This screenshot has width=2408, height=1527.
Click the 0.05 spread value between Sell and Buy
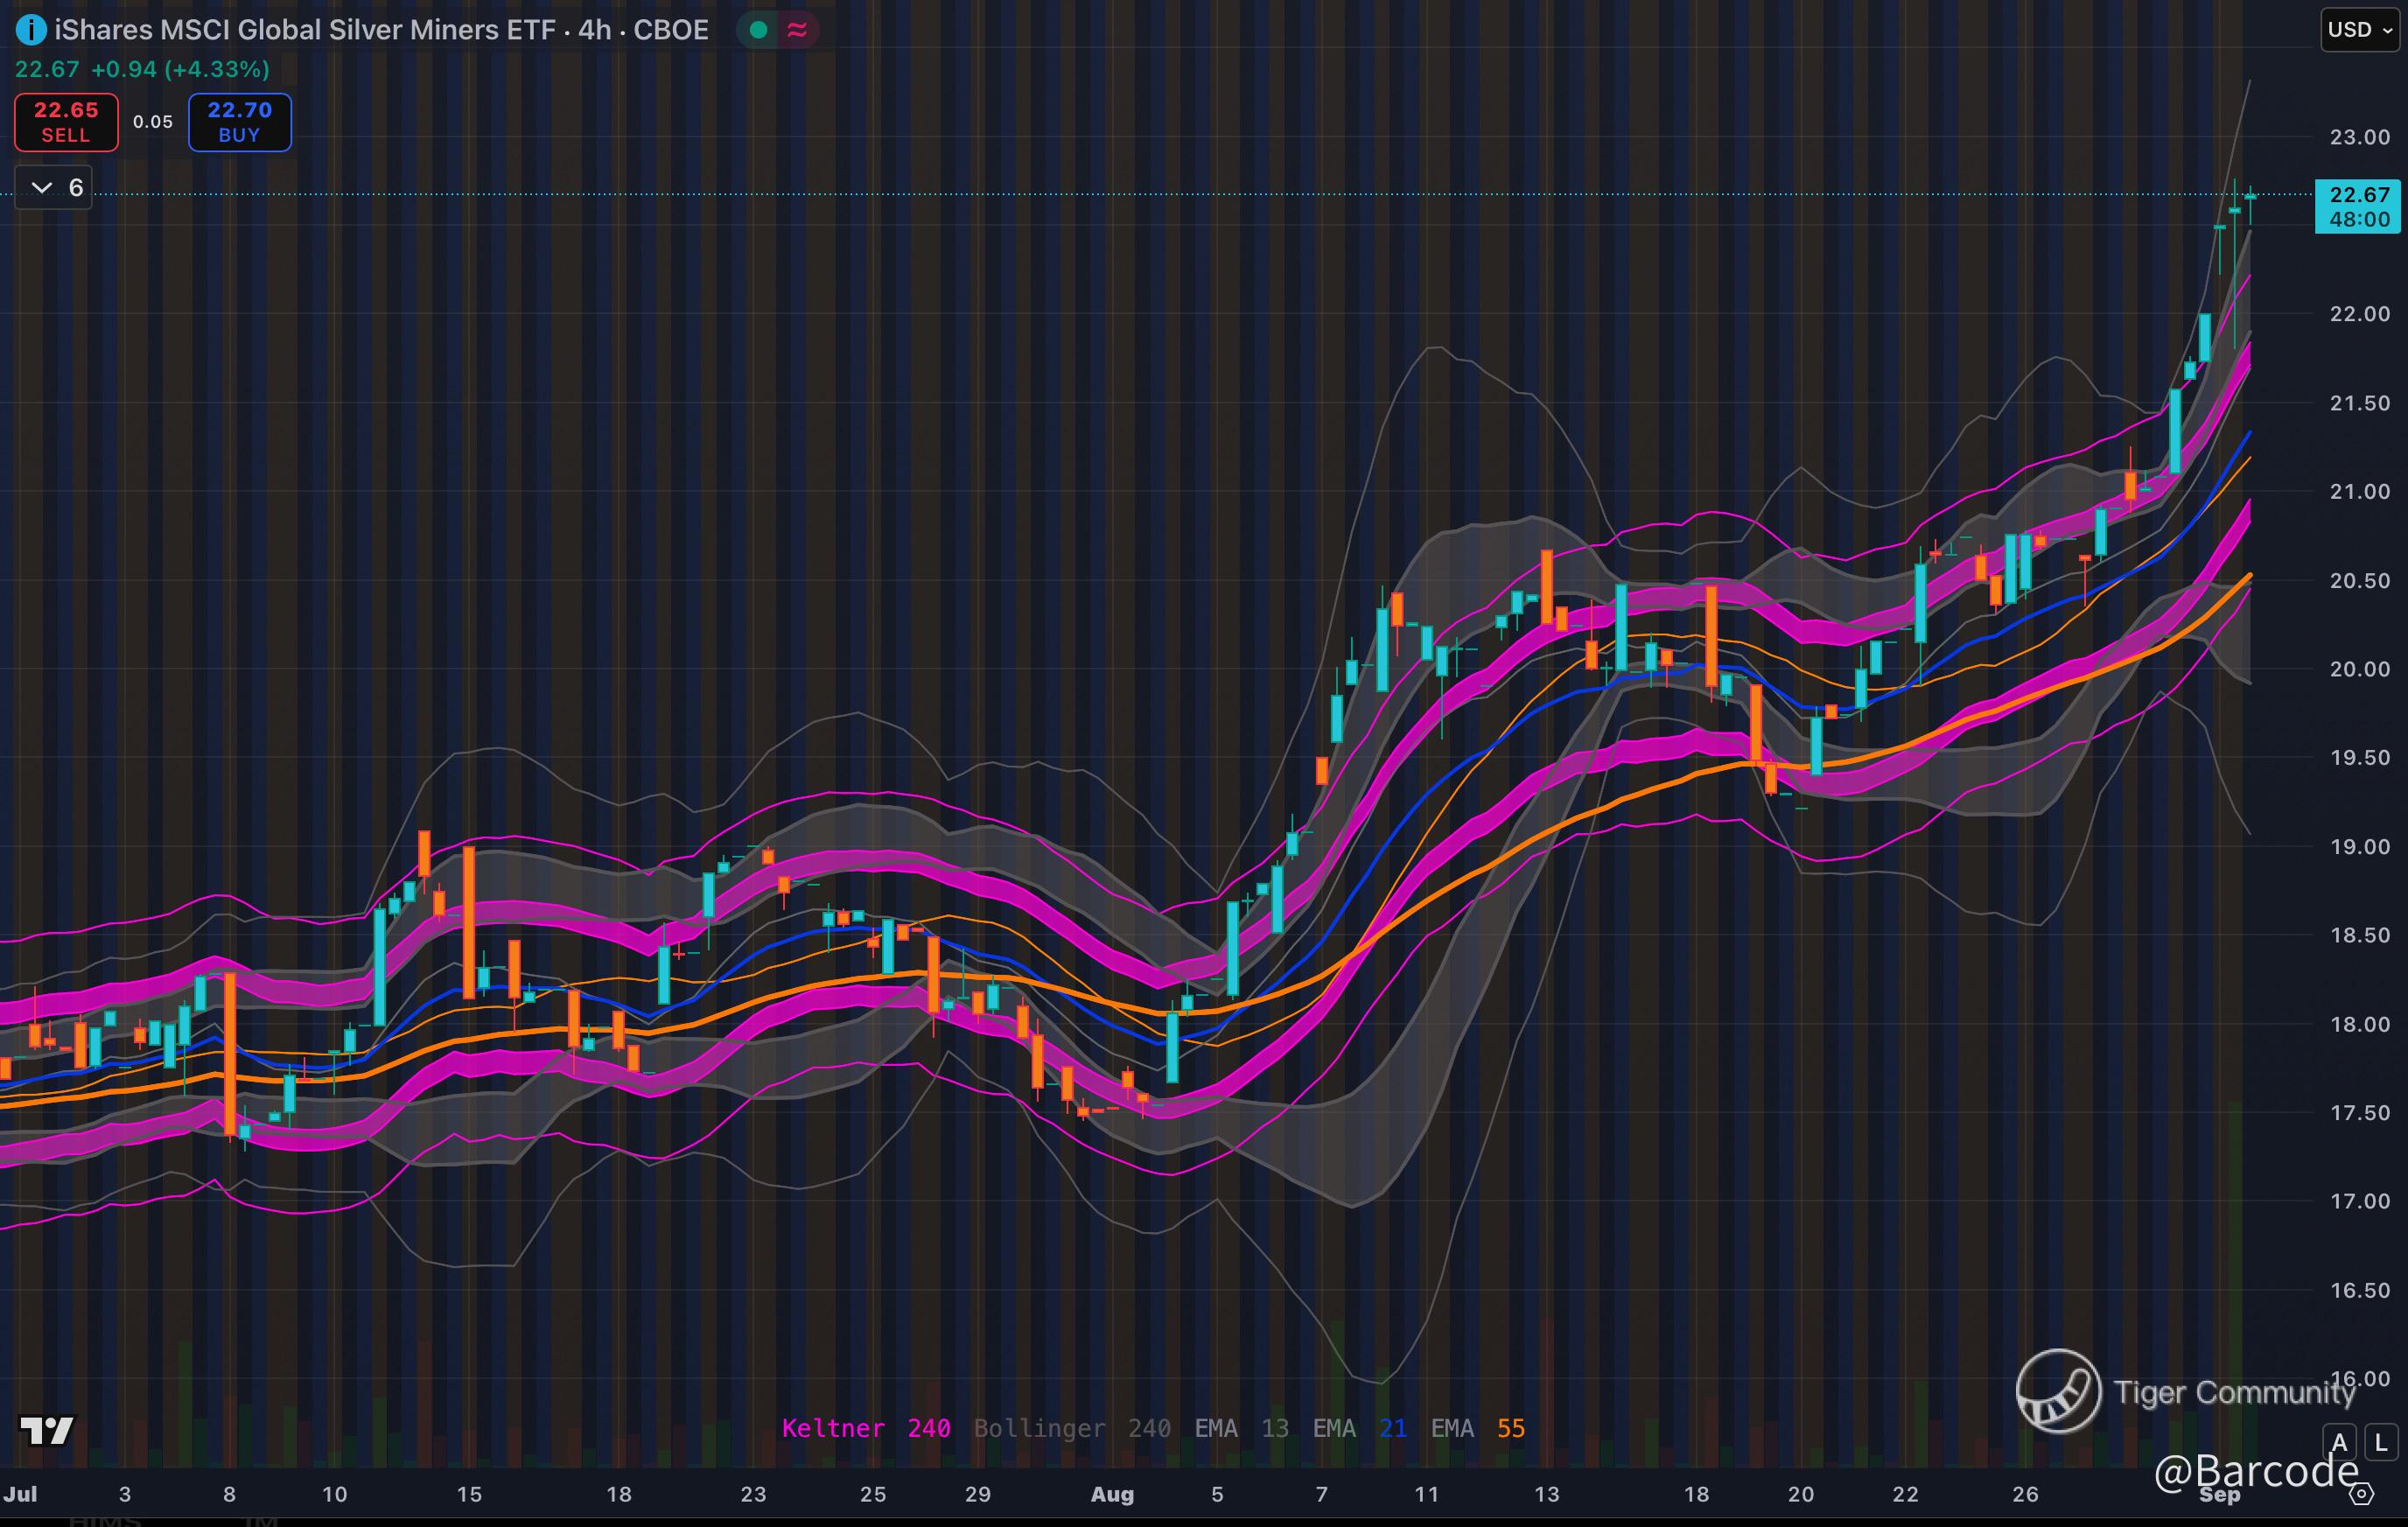153,122
